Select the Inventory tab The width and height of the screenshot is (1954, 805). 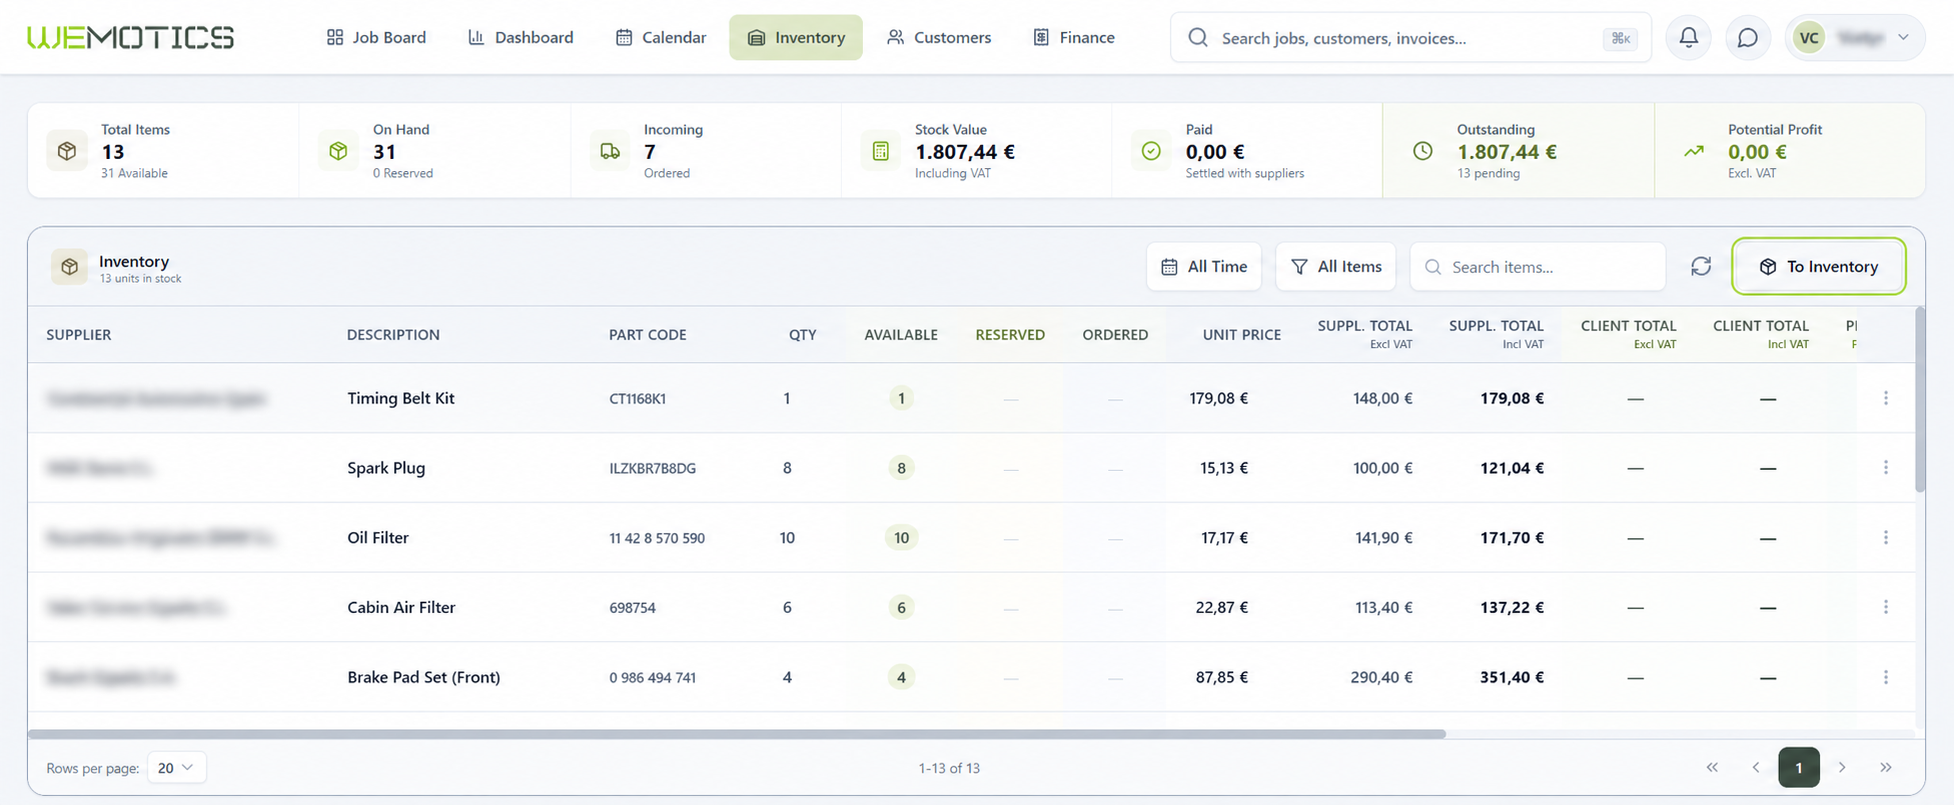796,37
